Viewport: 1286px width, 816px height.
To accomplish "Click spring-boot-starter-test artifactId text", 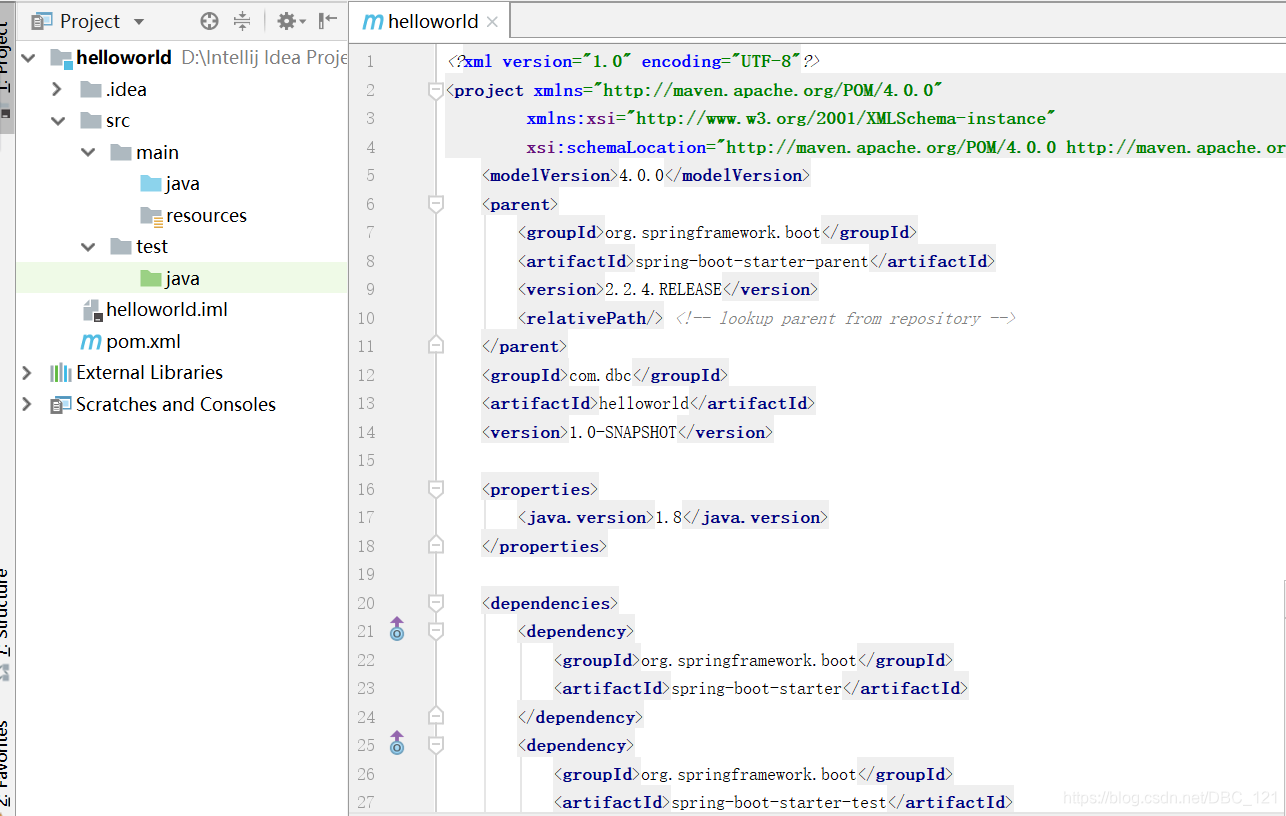I will 779,802.
